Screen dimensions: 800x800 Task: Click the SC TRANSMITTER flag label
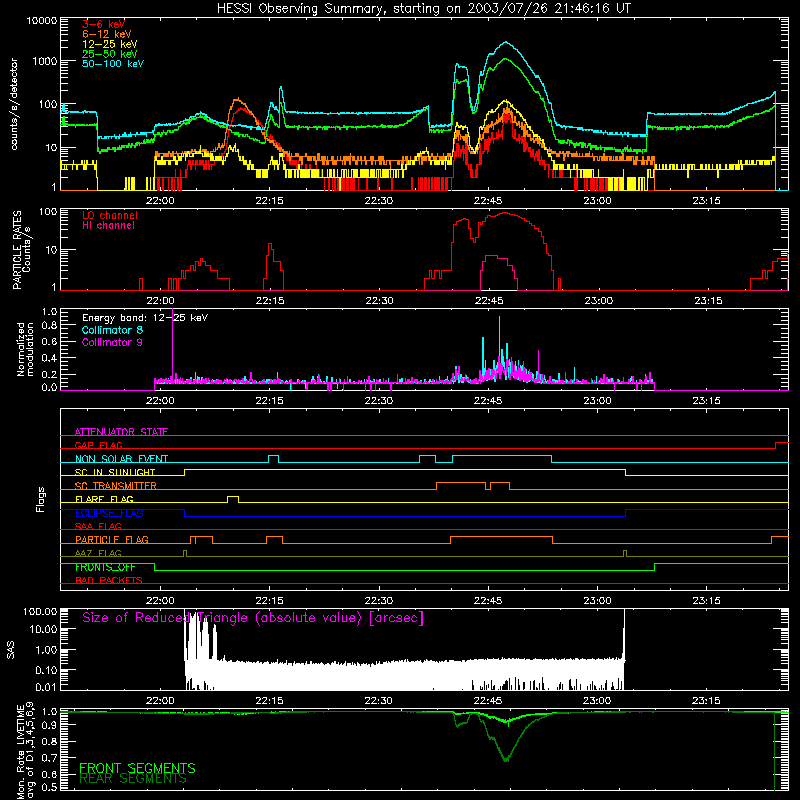coord(116,485)
